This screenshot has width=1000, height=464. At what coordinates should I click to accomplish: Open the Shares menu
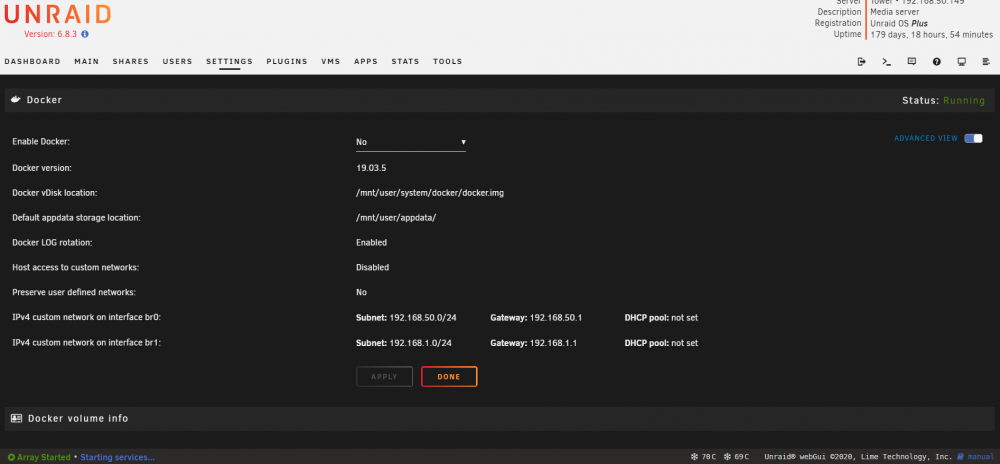pyautogui.click(x=131, y=62)
